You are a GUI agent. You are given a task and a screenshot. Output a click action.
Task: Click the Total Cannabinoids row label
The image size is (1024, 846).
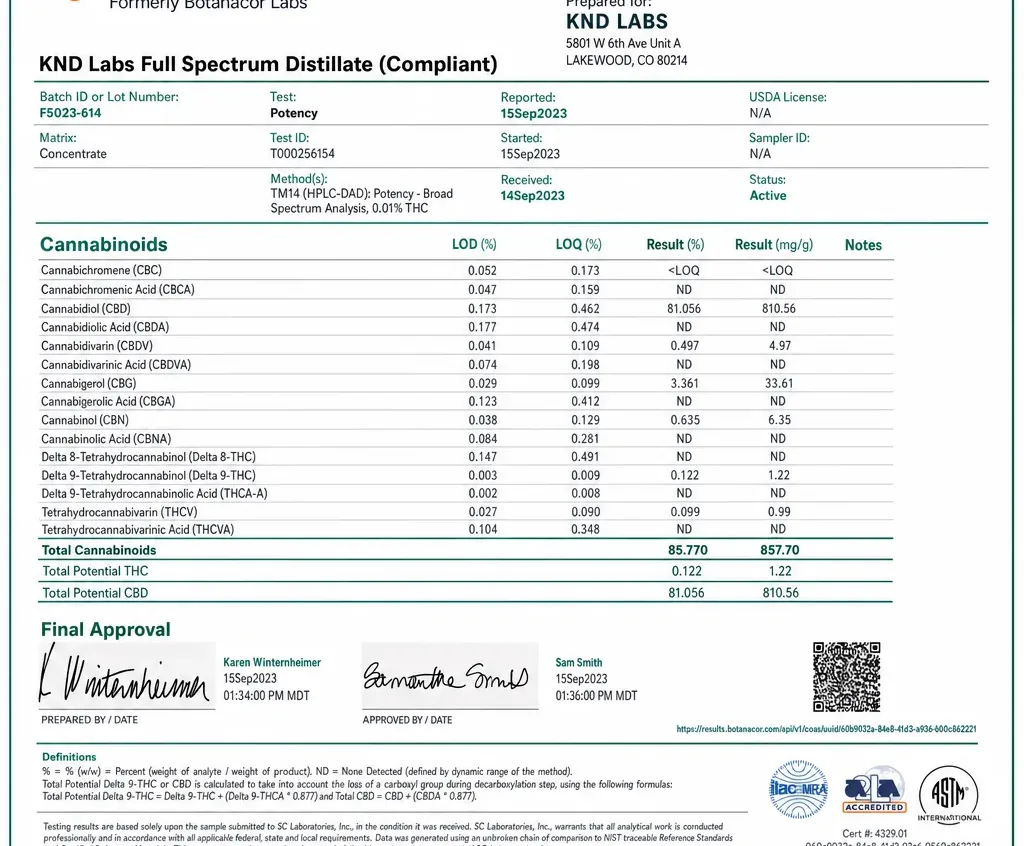click(x=99, y=550)
